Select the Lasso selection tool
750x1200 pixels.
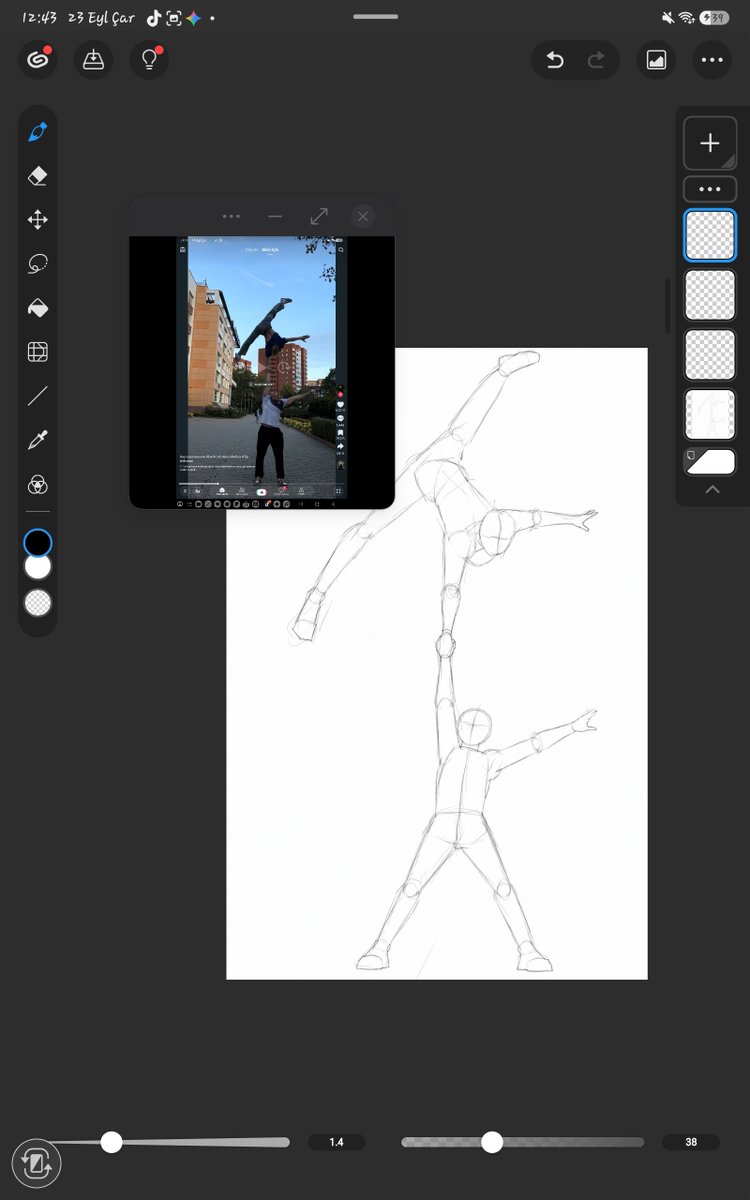tap(38, 264)
